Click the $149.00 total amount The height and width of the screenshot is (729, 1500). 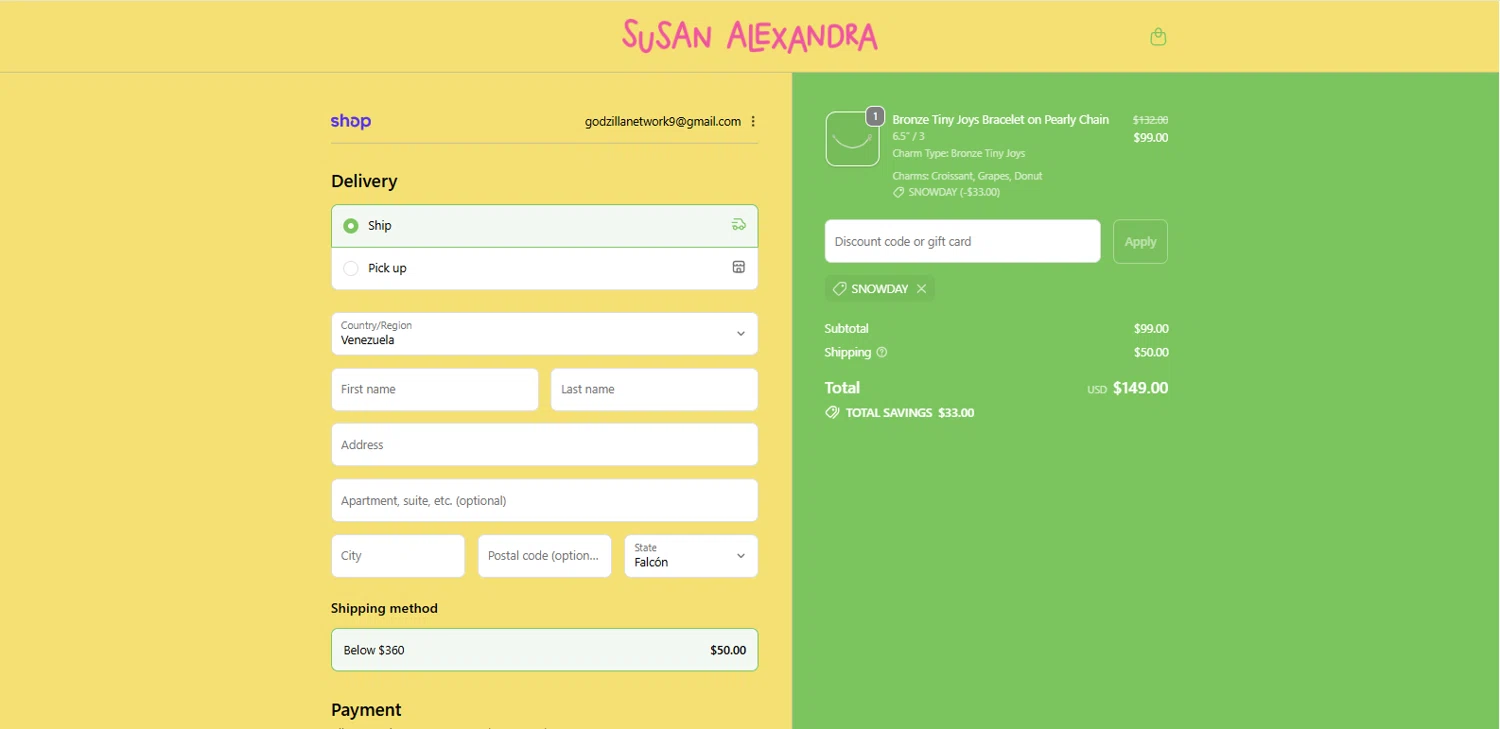tap(1140, 388)
